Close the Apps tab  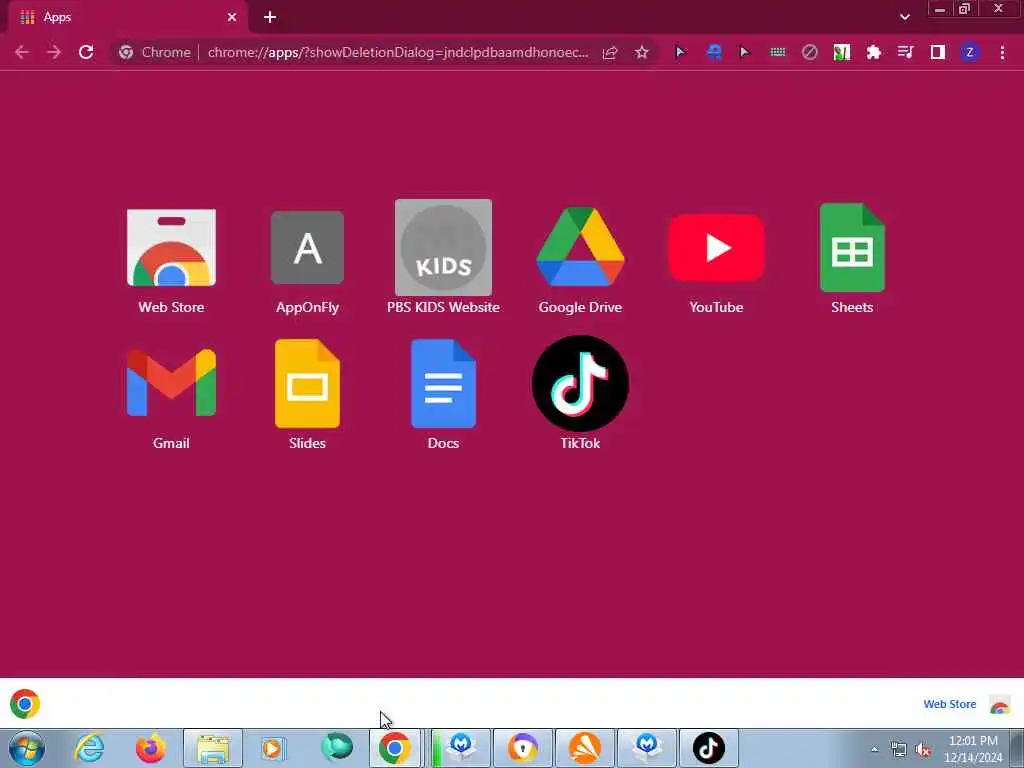coord(232,17)
